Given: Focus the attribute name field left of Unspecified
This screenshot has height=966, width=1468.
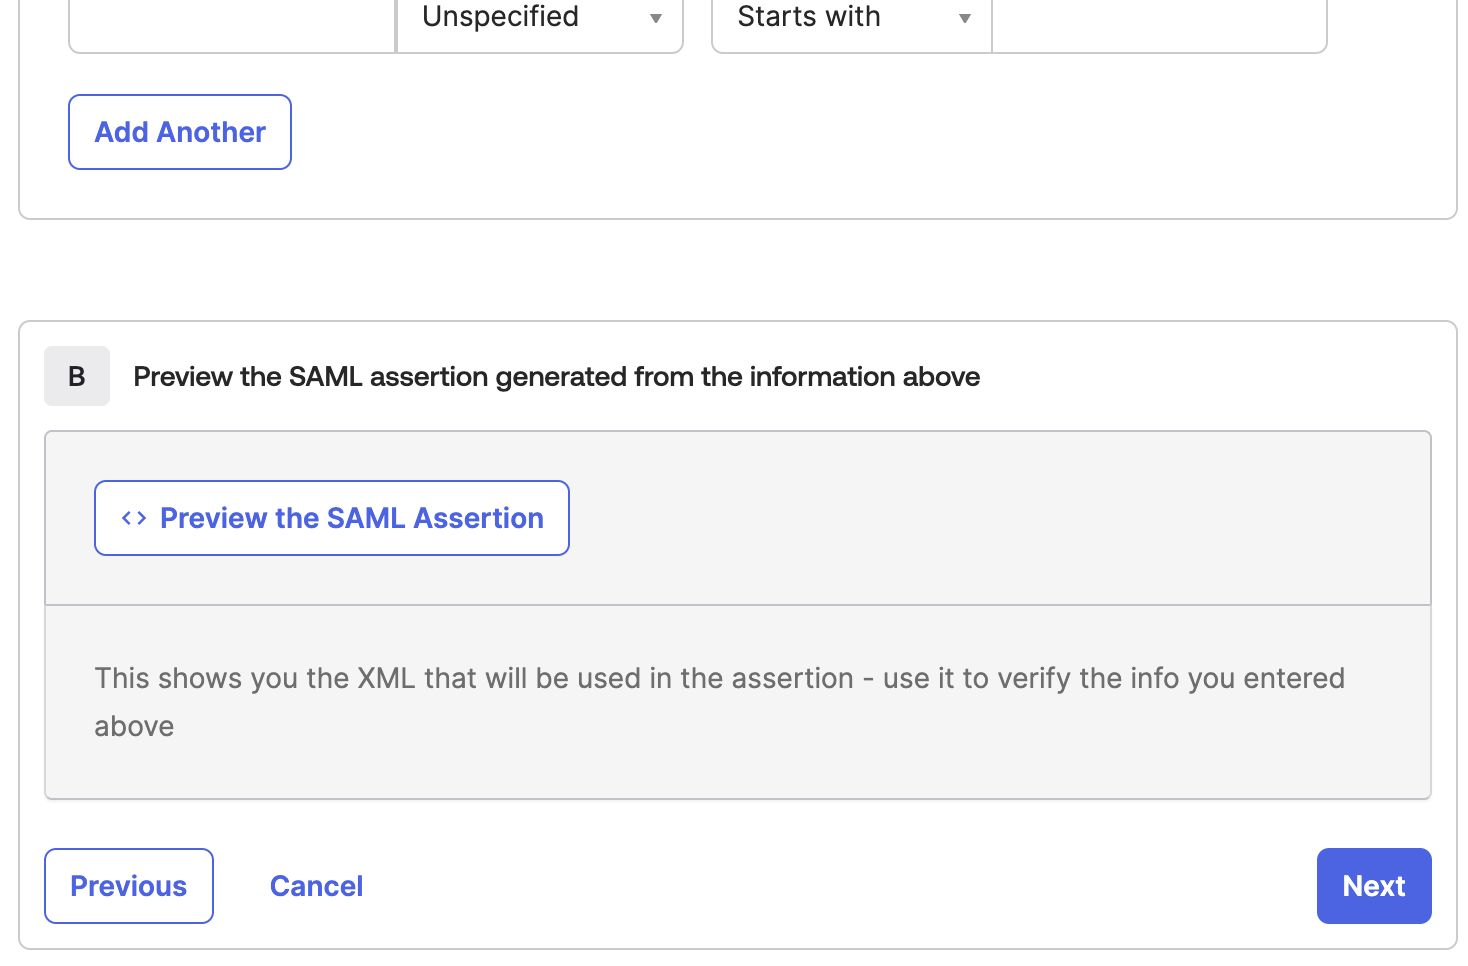Looking at the screenshot, I should click(x=232, y=18).
